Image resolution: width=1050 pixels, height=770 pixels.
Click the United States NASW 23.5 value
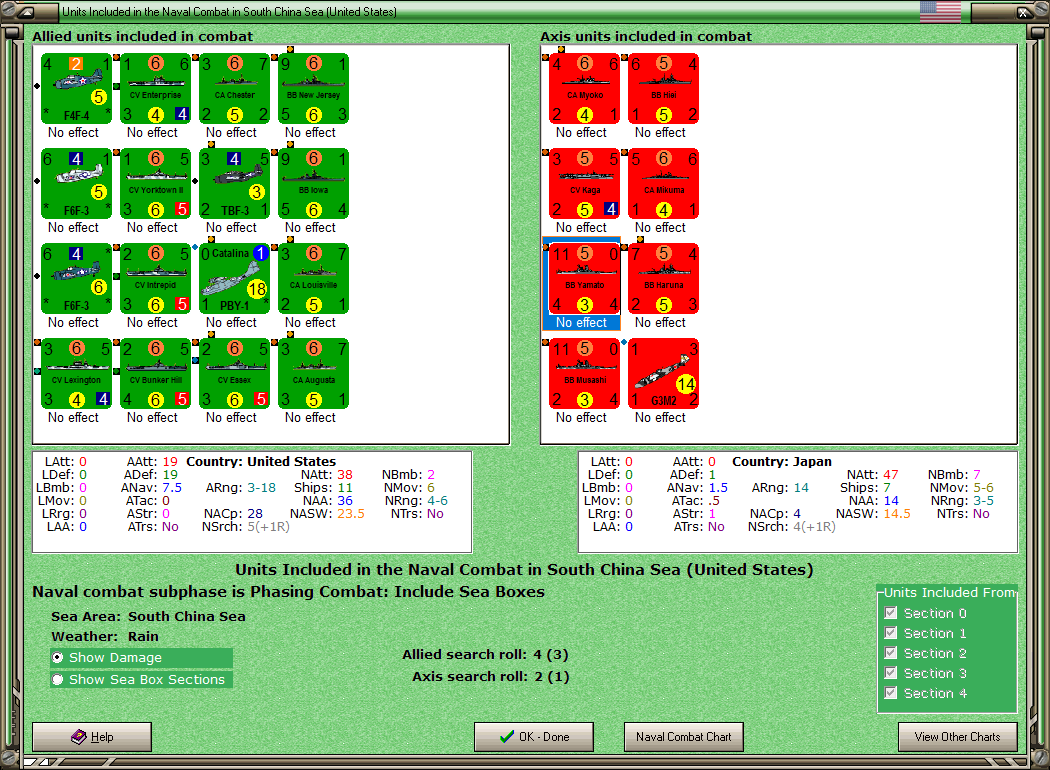pyautogui.click(x=351, y=514)
